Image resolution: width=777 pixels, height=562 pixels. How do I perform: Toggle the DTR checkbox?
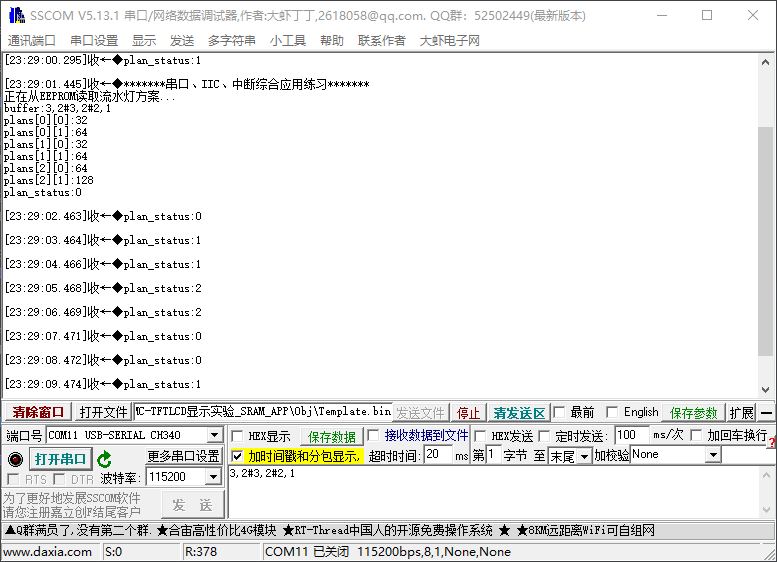tap(59, 479)
